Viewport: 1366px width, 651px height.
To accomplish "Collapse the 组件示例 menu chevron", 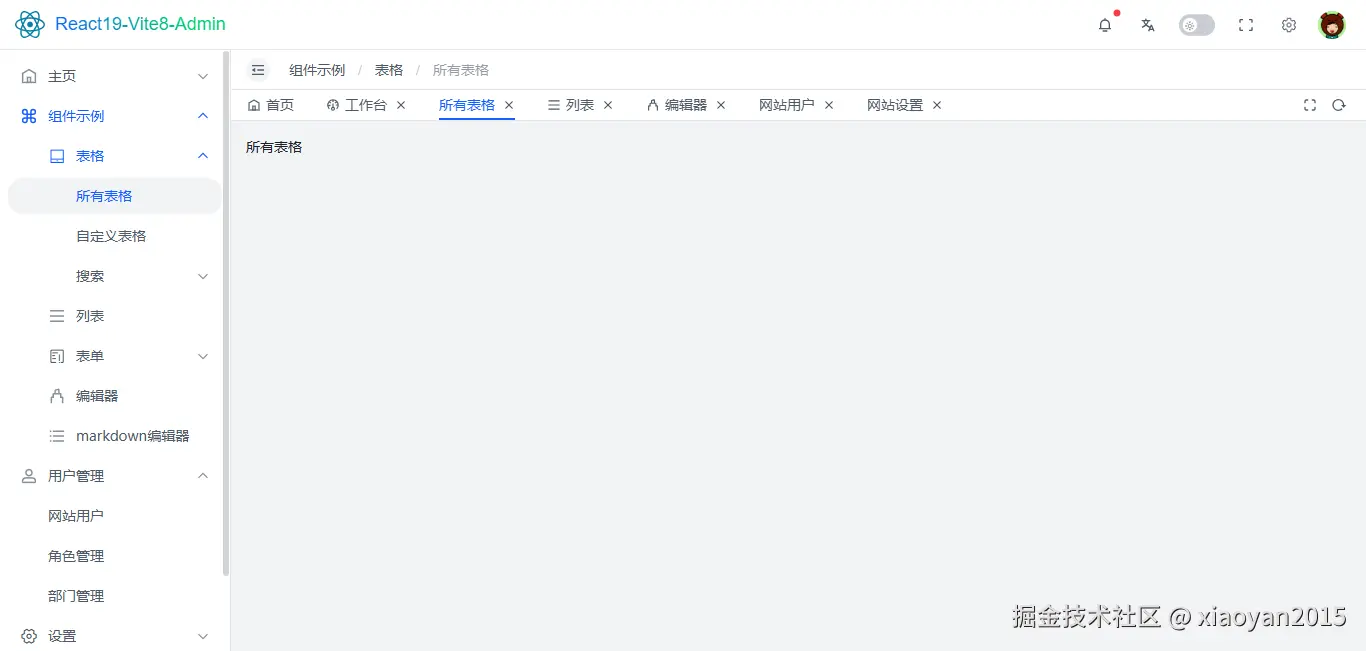I will tap(203, 116).
